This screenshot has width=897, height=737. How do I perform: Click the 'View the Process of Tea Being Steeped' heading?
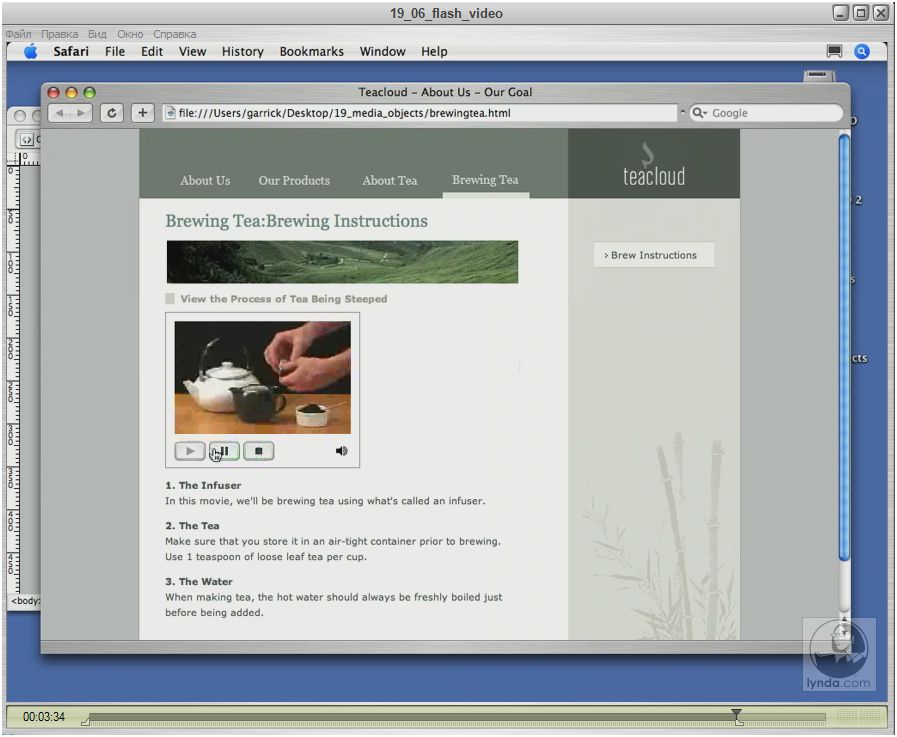pyautogui.click(x=284, y=299)
